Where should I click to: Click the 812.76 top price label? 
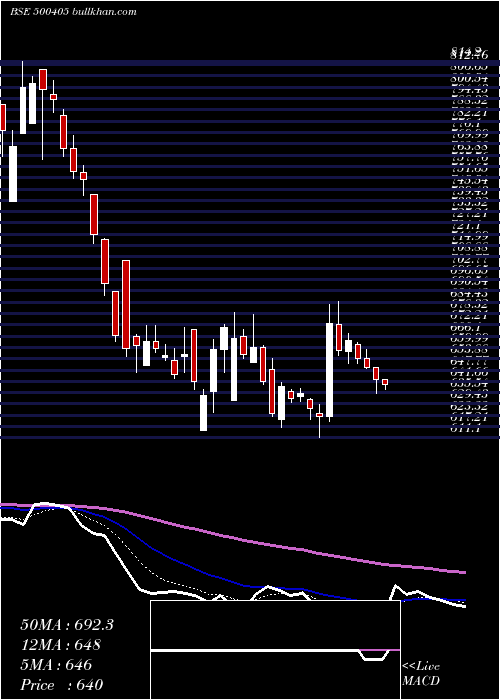[469, 54]
